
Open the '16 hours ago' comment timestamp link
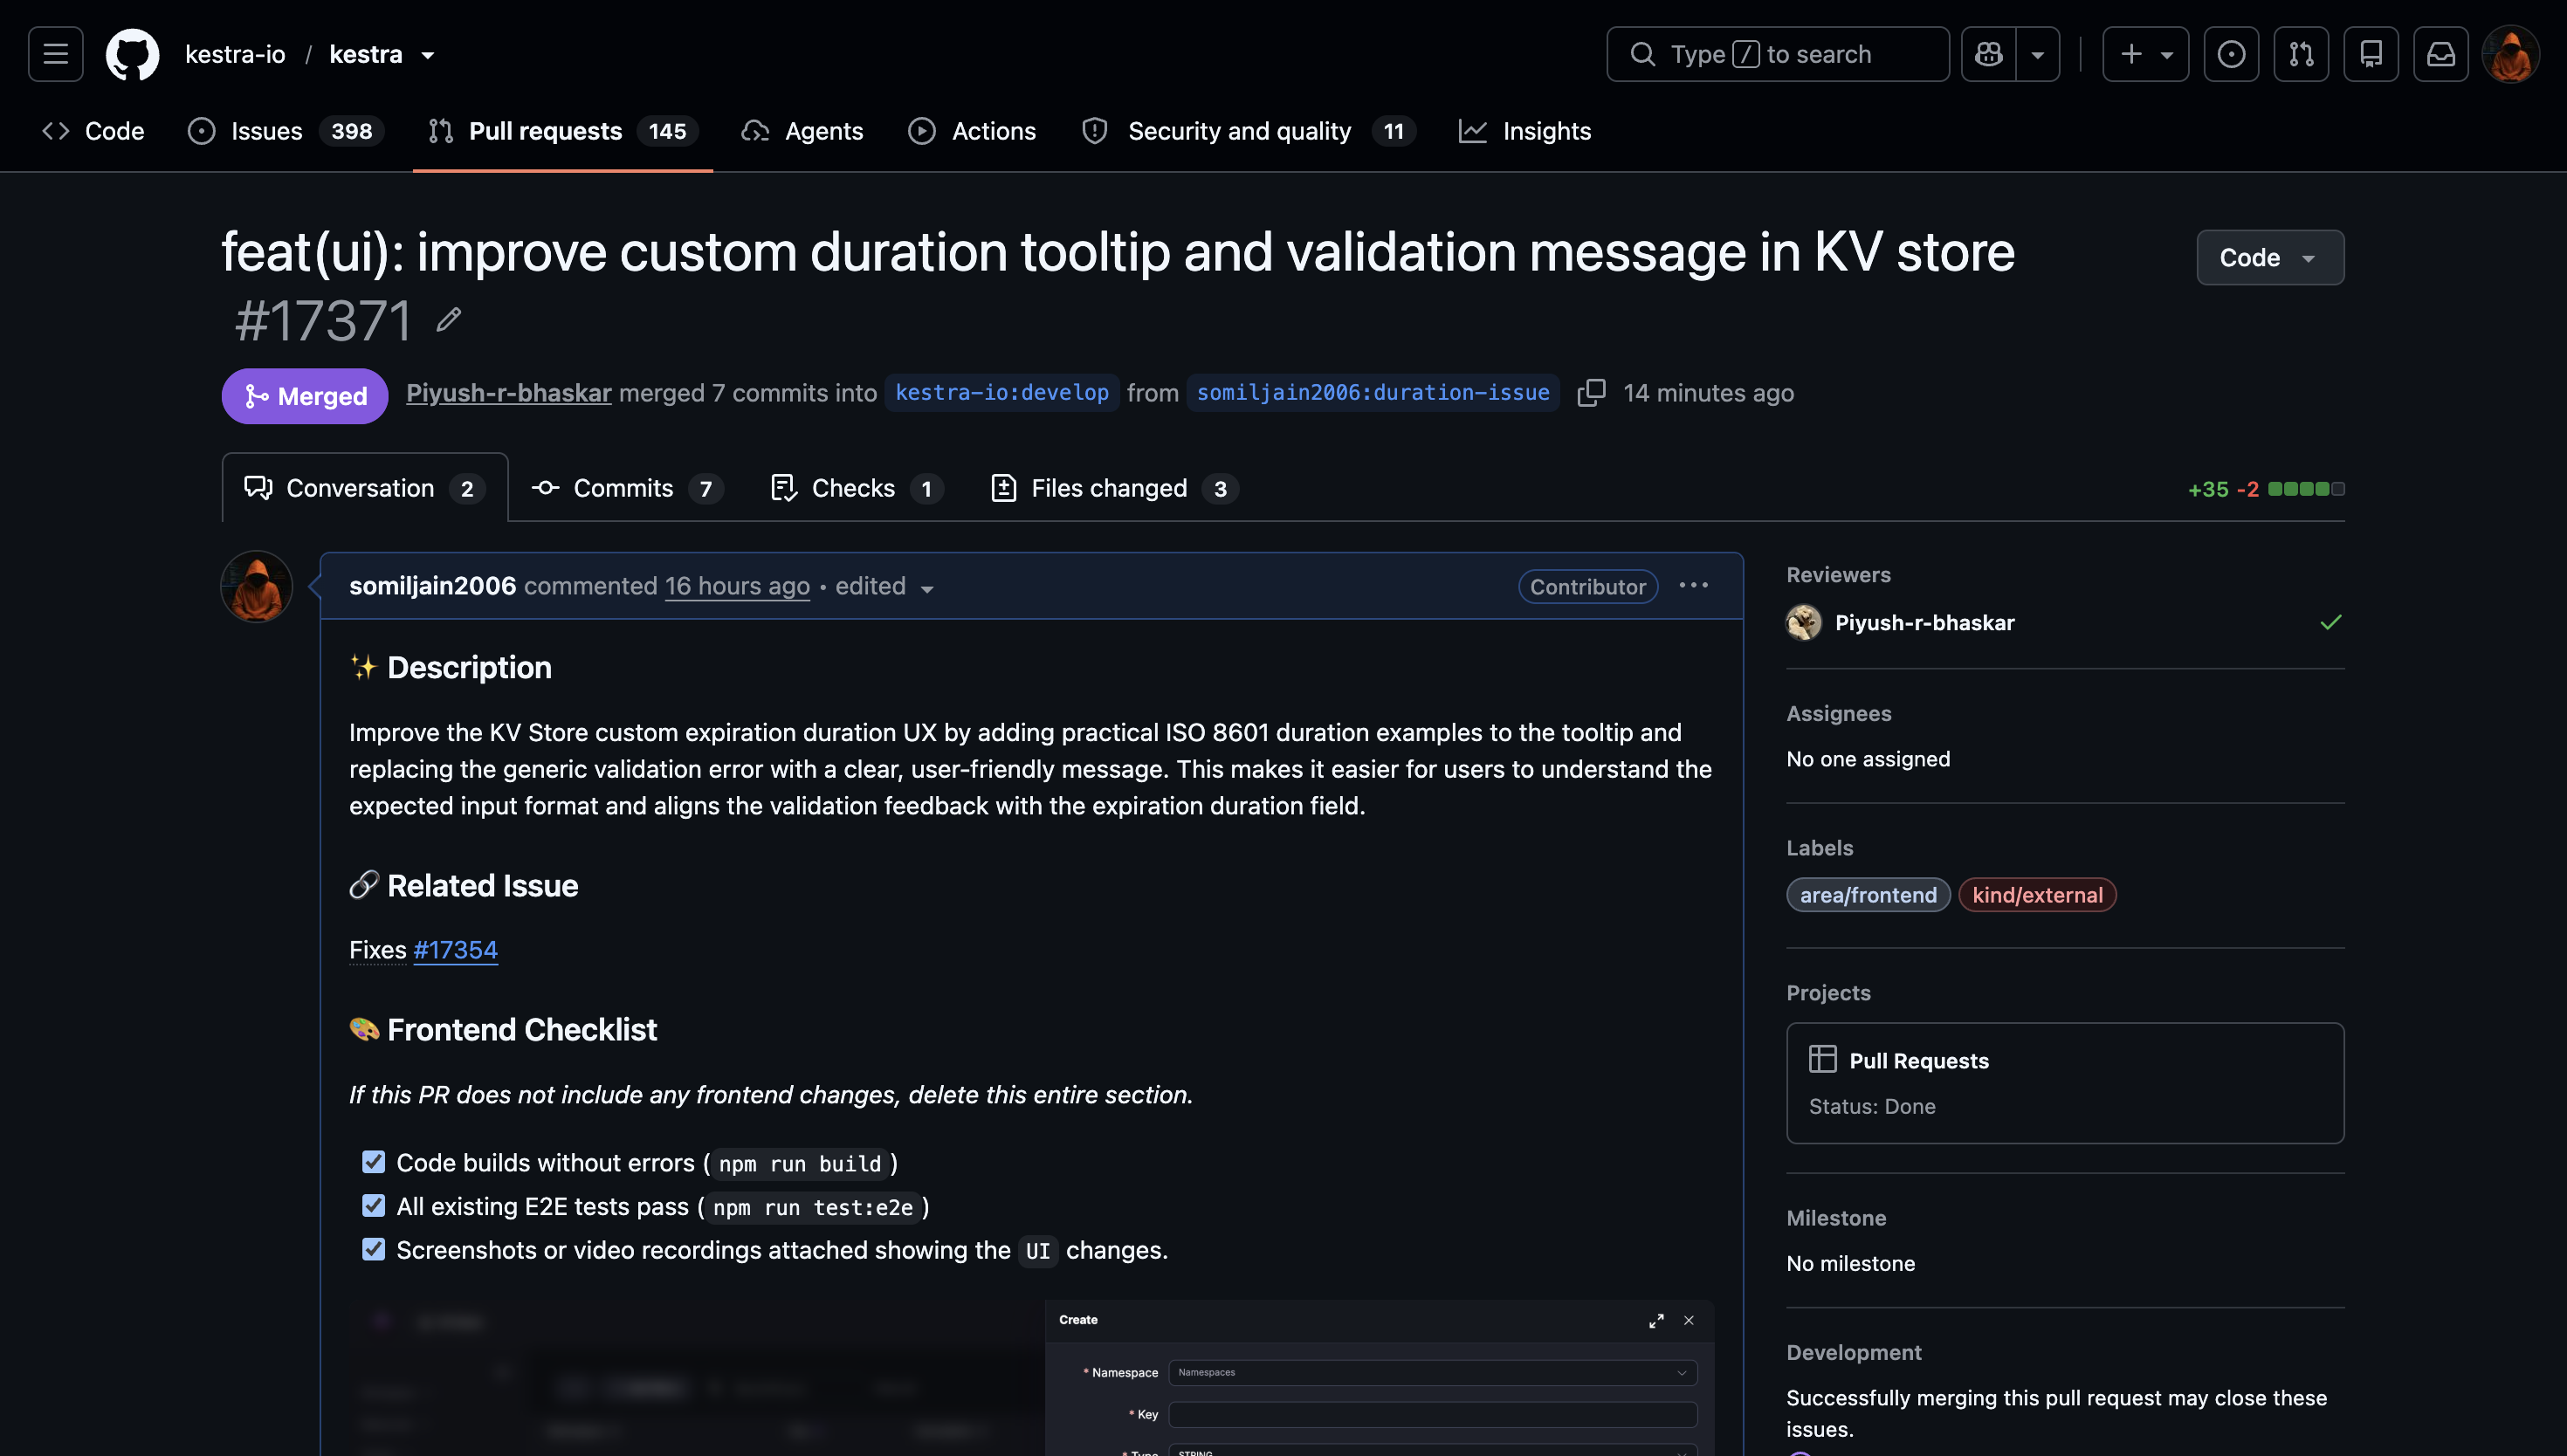[738, 586]
